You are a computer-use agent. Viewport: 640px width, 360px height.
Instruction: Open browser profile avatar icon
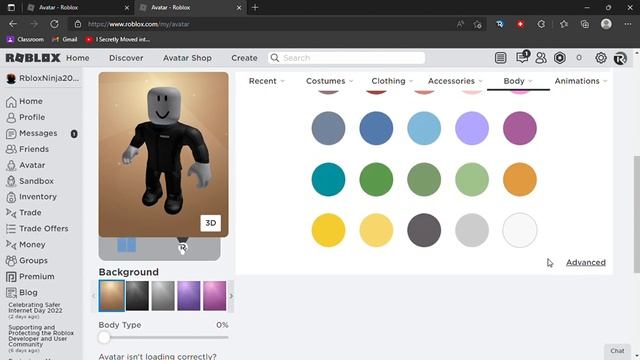tap(606, 24)
